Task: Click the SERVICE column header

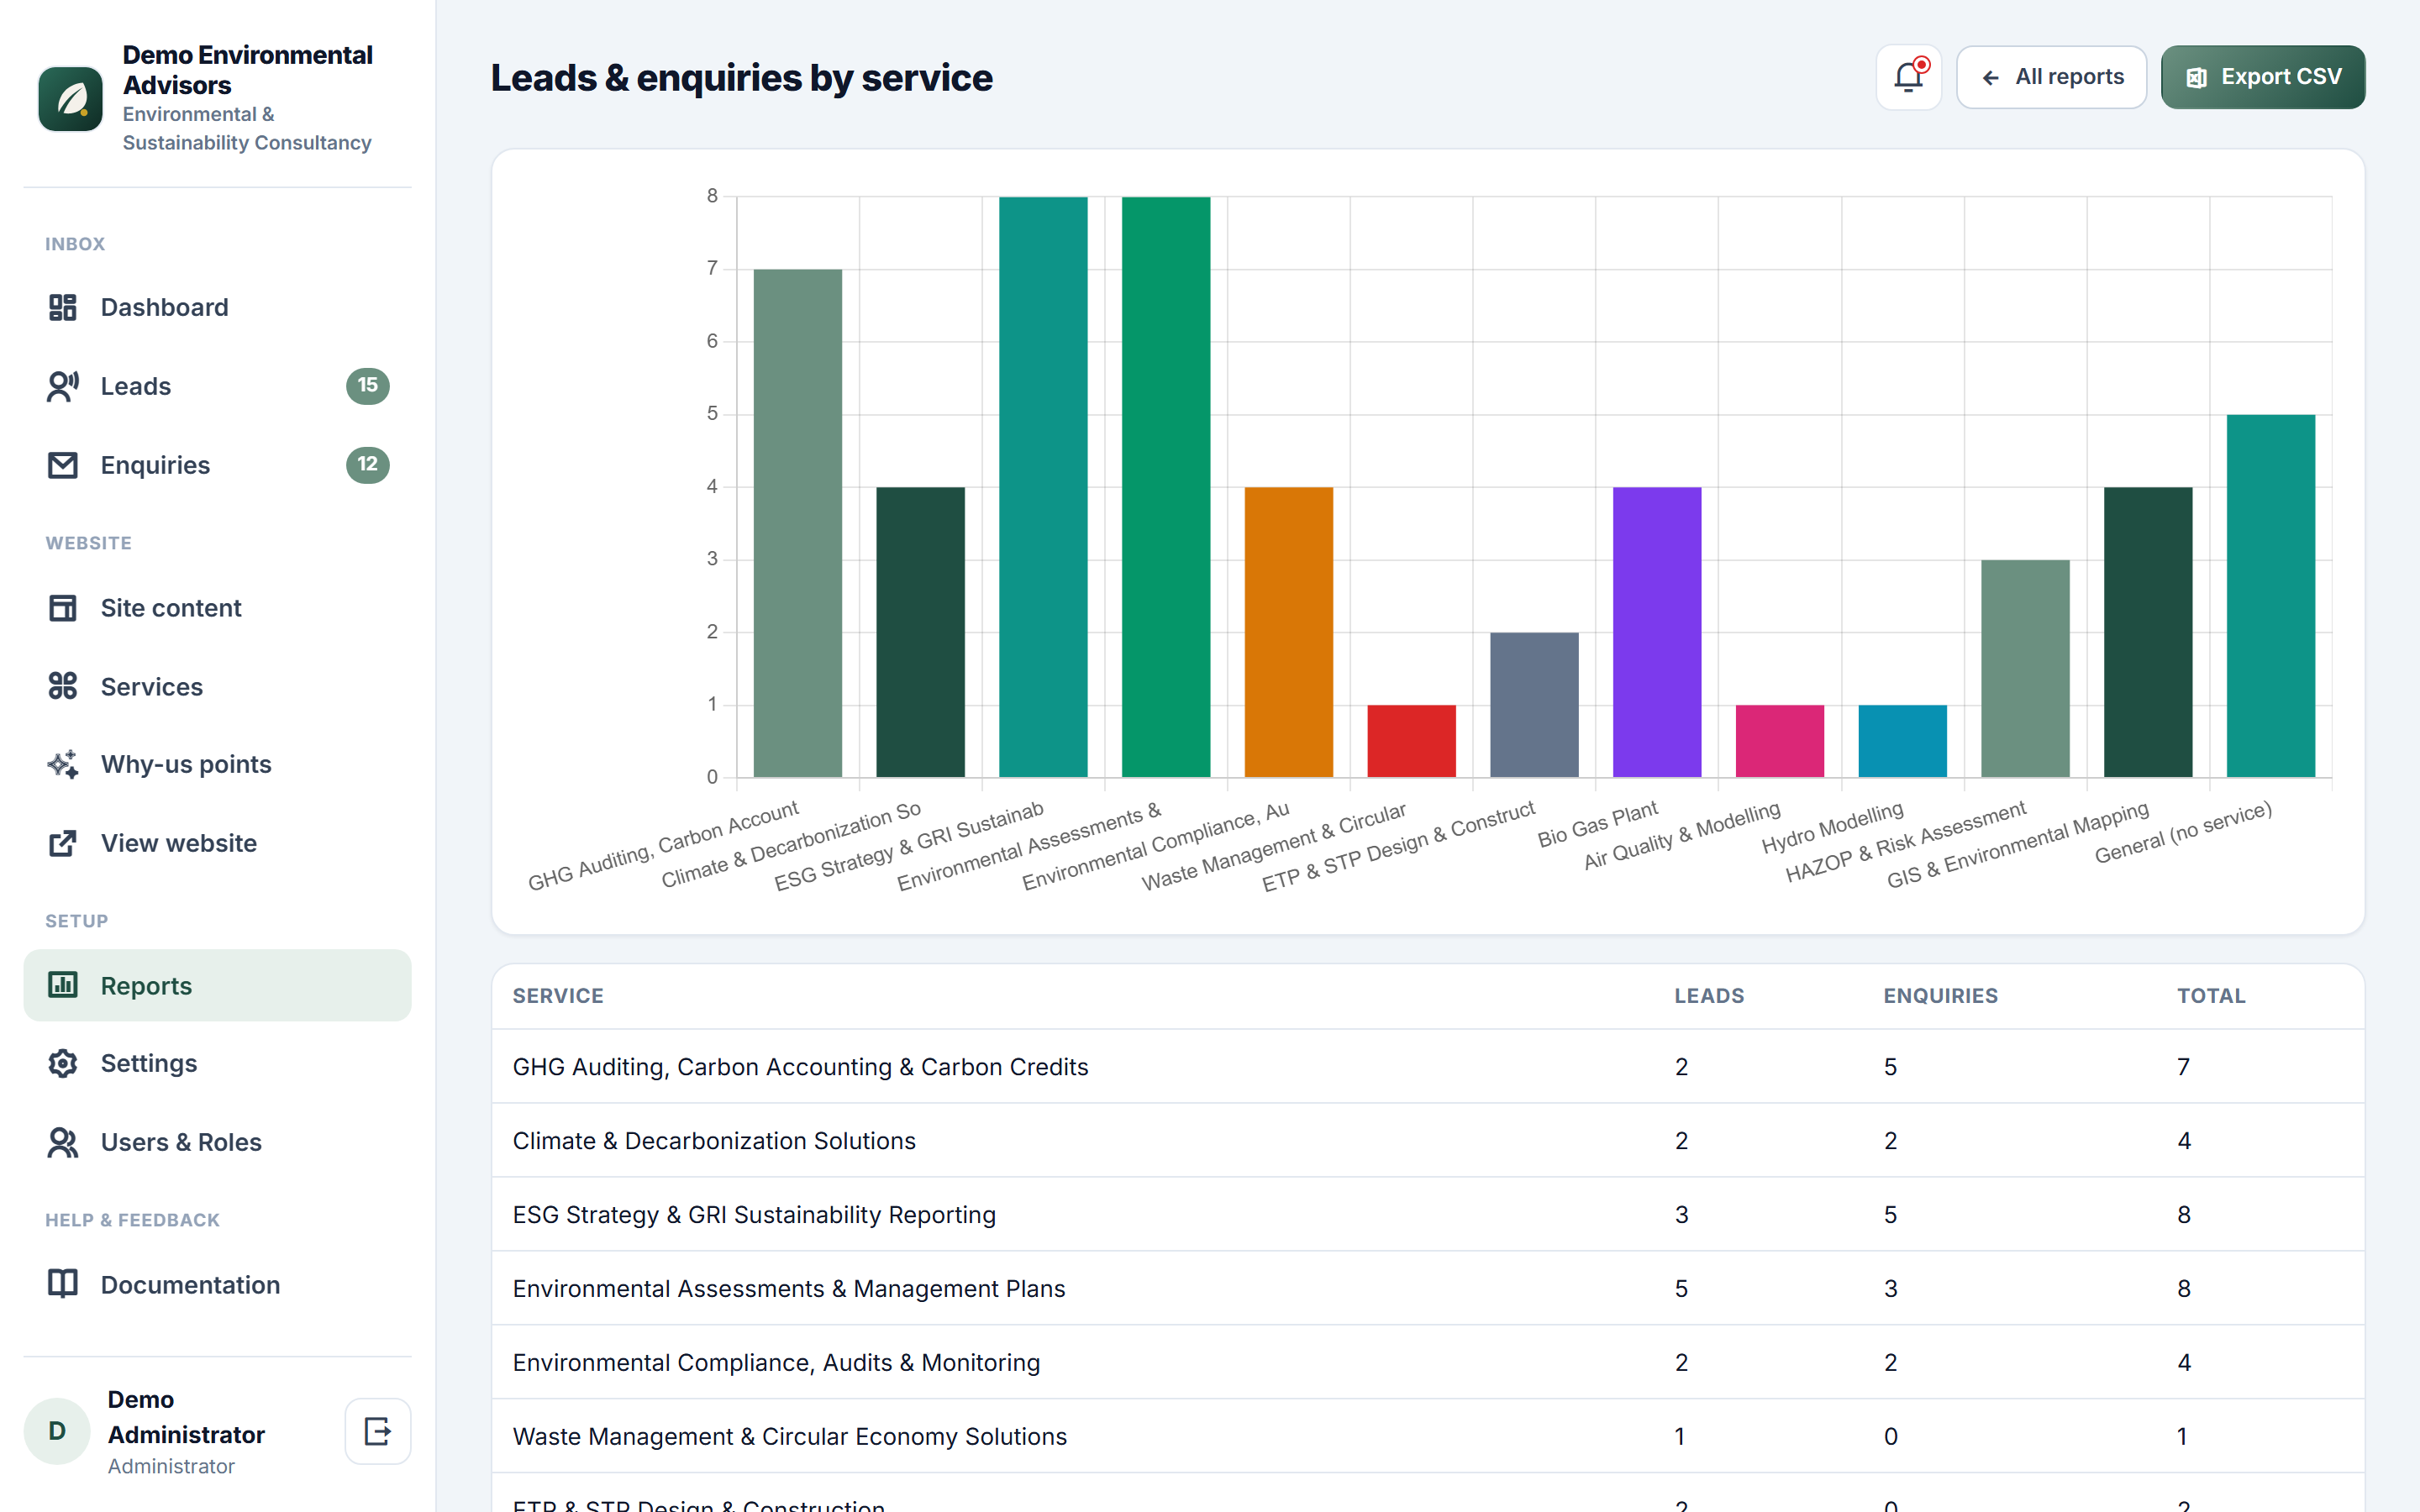Action: (558, 996)
